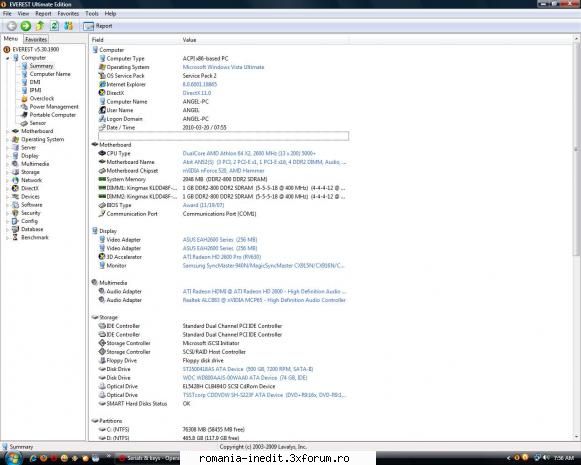Select DMI in the tree
Screen dimensions: 581x465
point(35,82)
